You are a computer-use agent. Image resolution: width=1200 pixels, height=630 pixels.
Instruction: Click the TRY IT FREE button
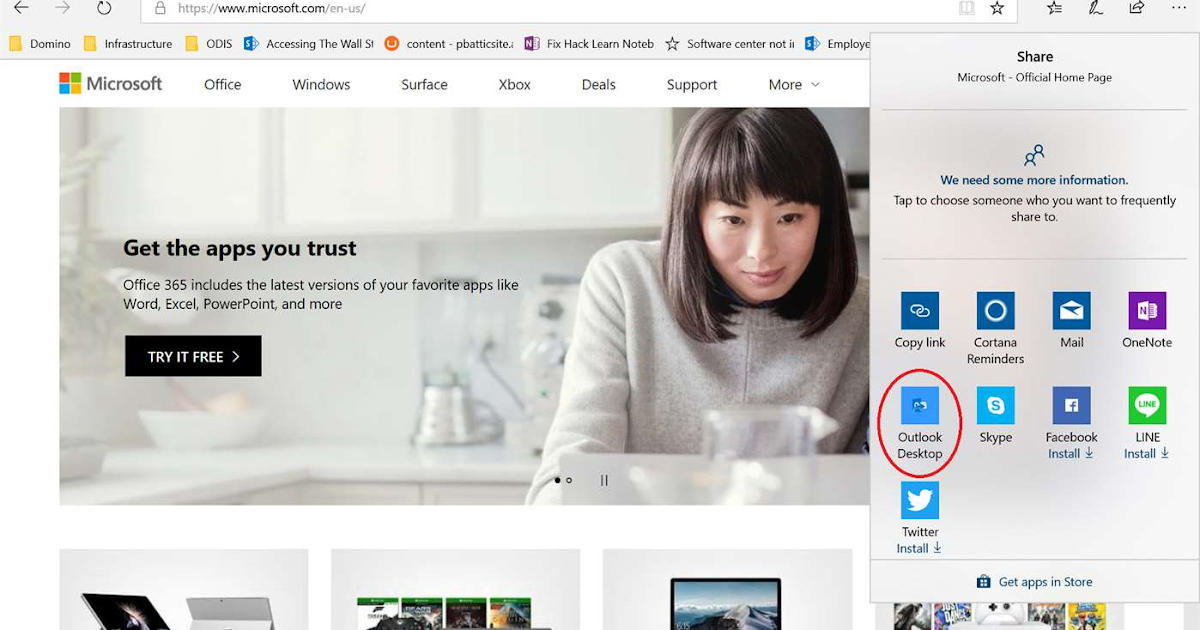[x=193, y=356]
